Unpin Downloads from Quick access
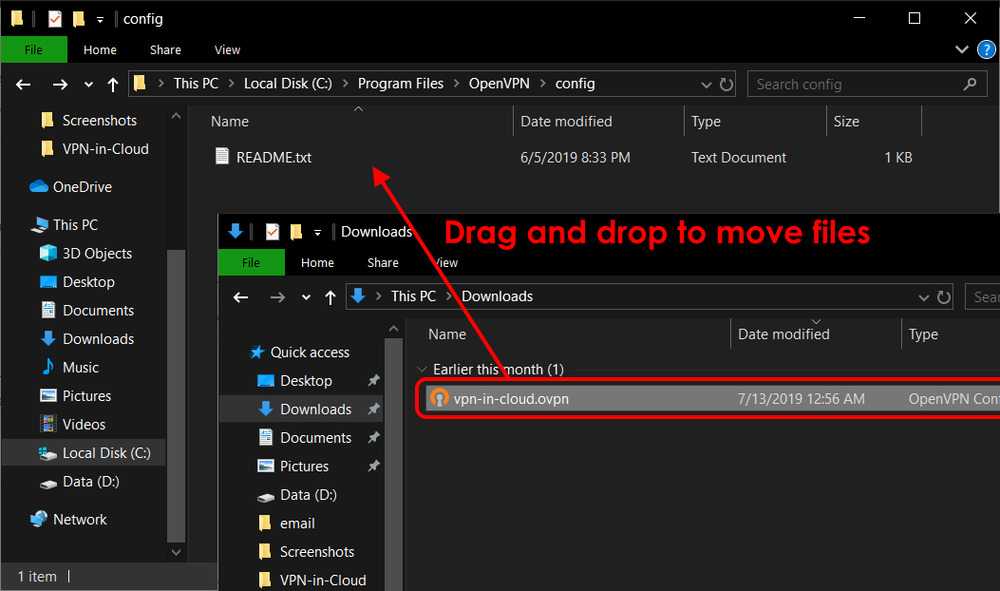 373,409
